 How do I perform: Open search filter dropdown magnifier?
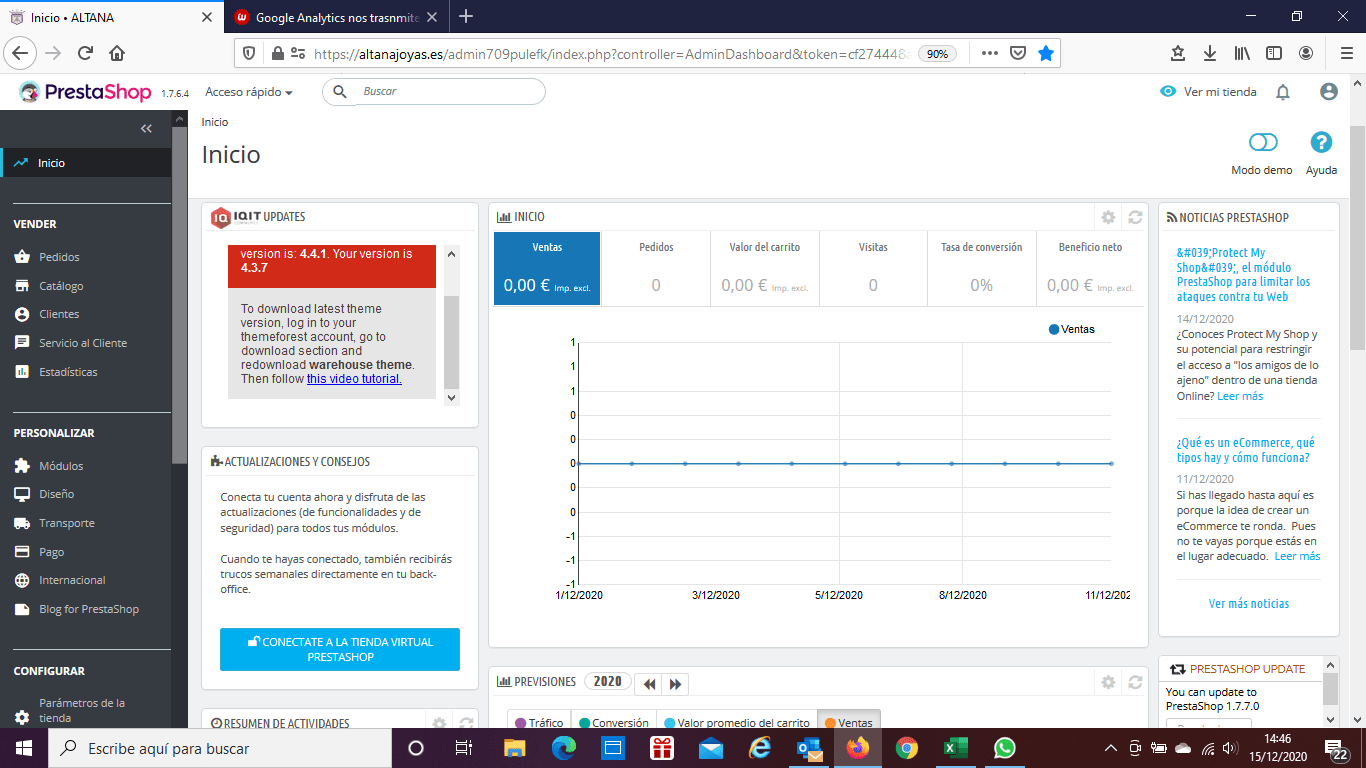pyautogui.click(x=340, y=91)
